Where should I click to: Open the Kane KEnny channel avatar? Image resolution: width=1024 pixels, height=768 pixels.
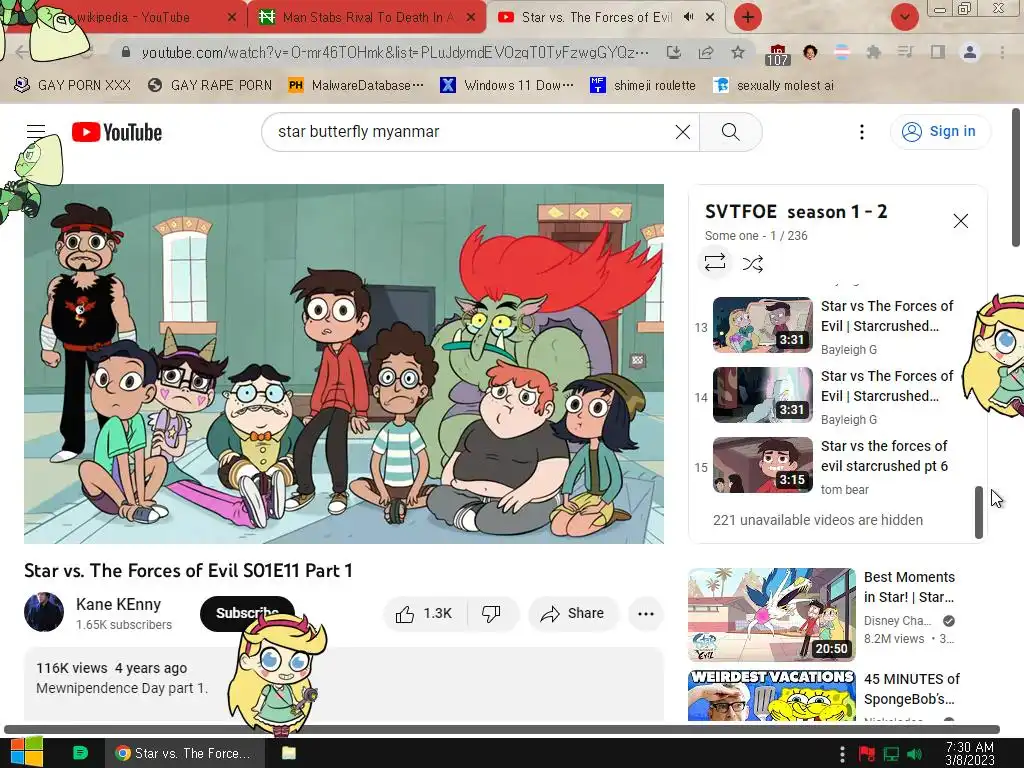[x=44, y=612]
